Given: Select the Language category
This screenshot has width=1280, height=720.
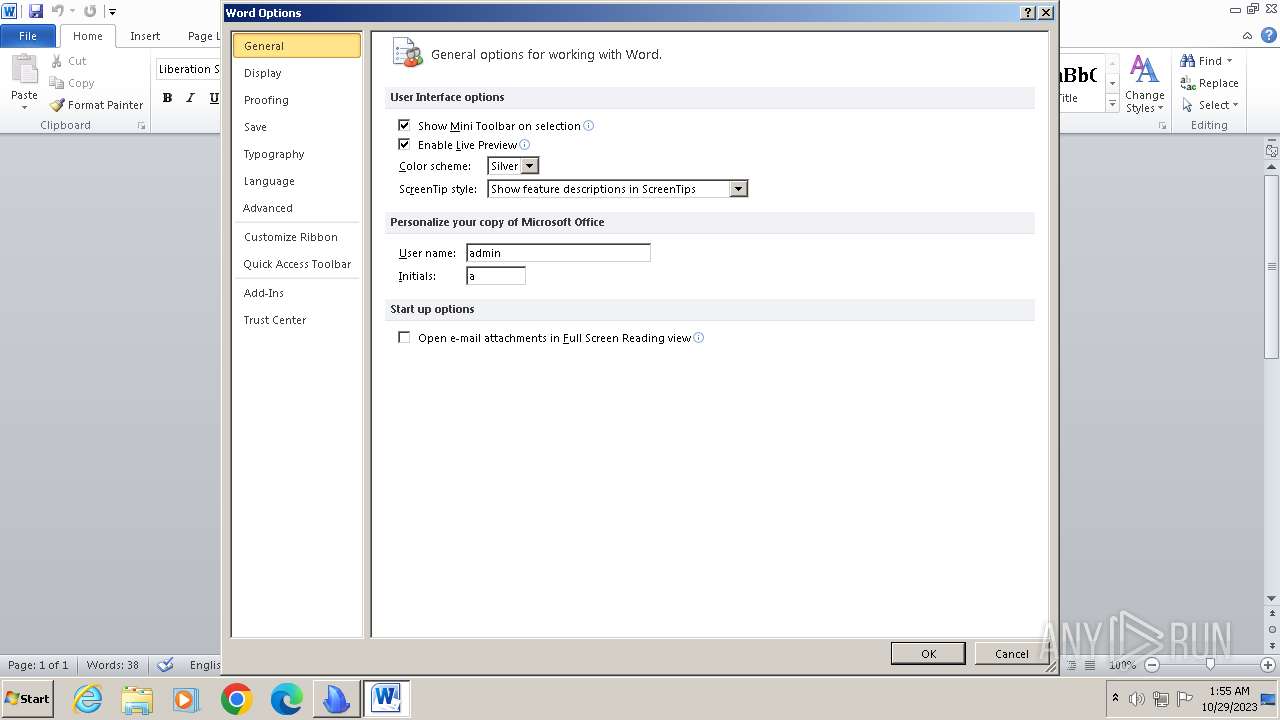Looking at the screenshot, I should pyautogui.click(x=296, y=181).
